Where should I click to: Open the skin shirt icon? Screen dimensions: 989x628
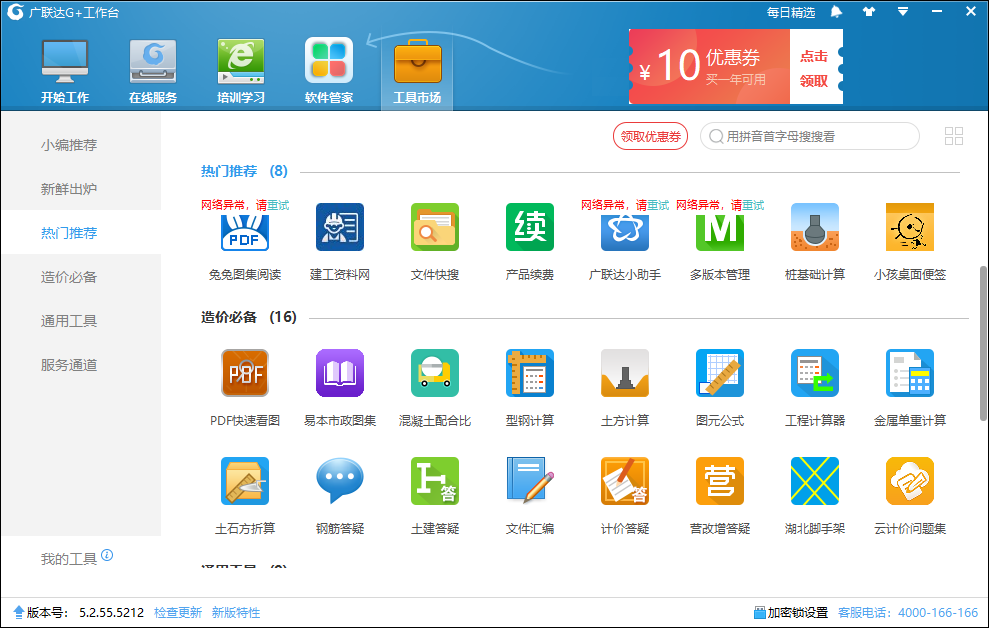[869, 11]
